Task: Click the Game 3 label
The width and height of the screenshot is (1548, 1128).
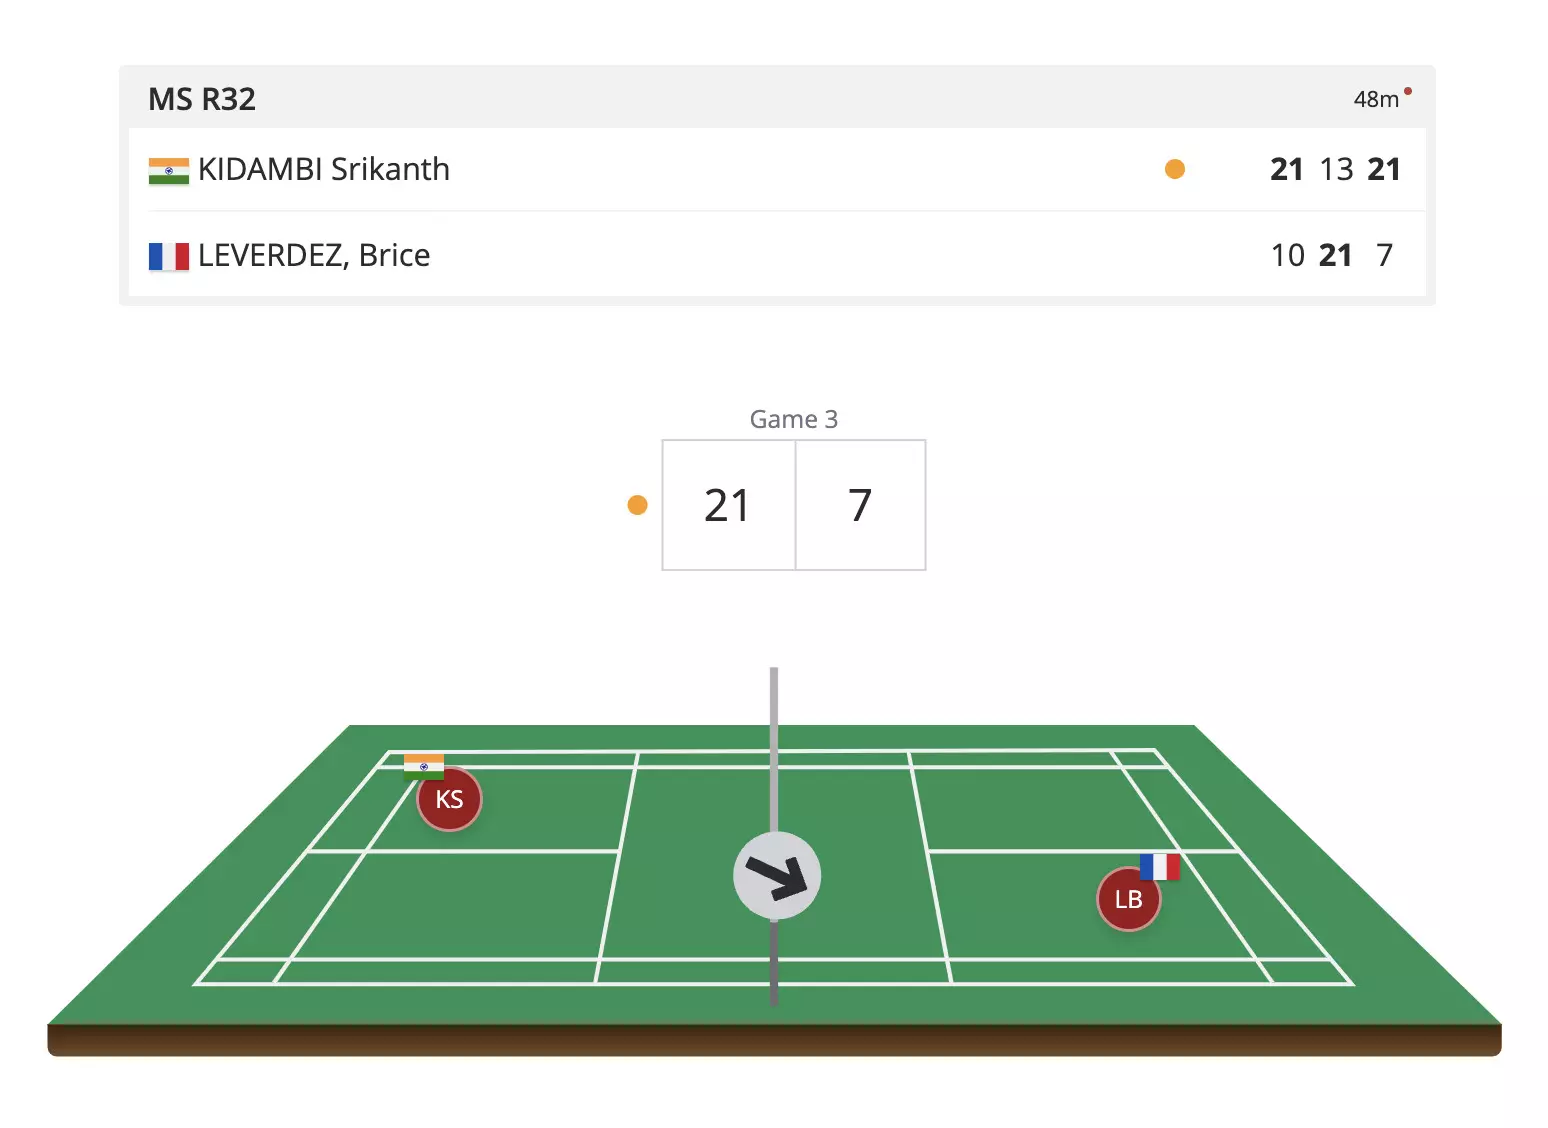Action: pyautogui.click(x=794, y=419)
